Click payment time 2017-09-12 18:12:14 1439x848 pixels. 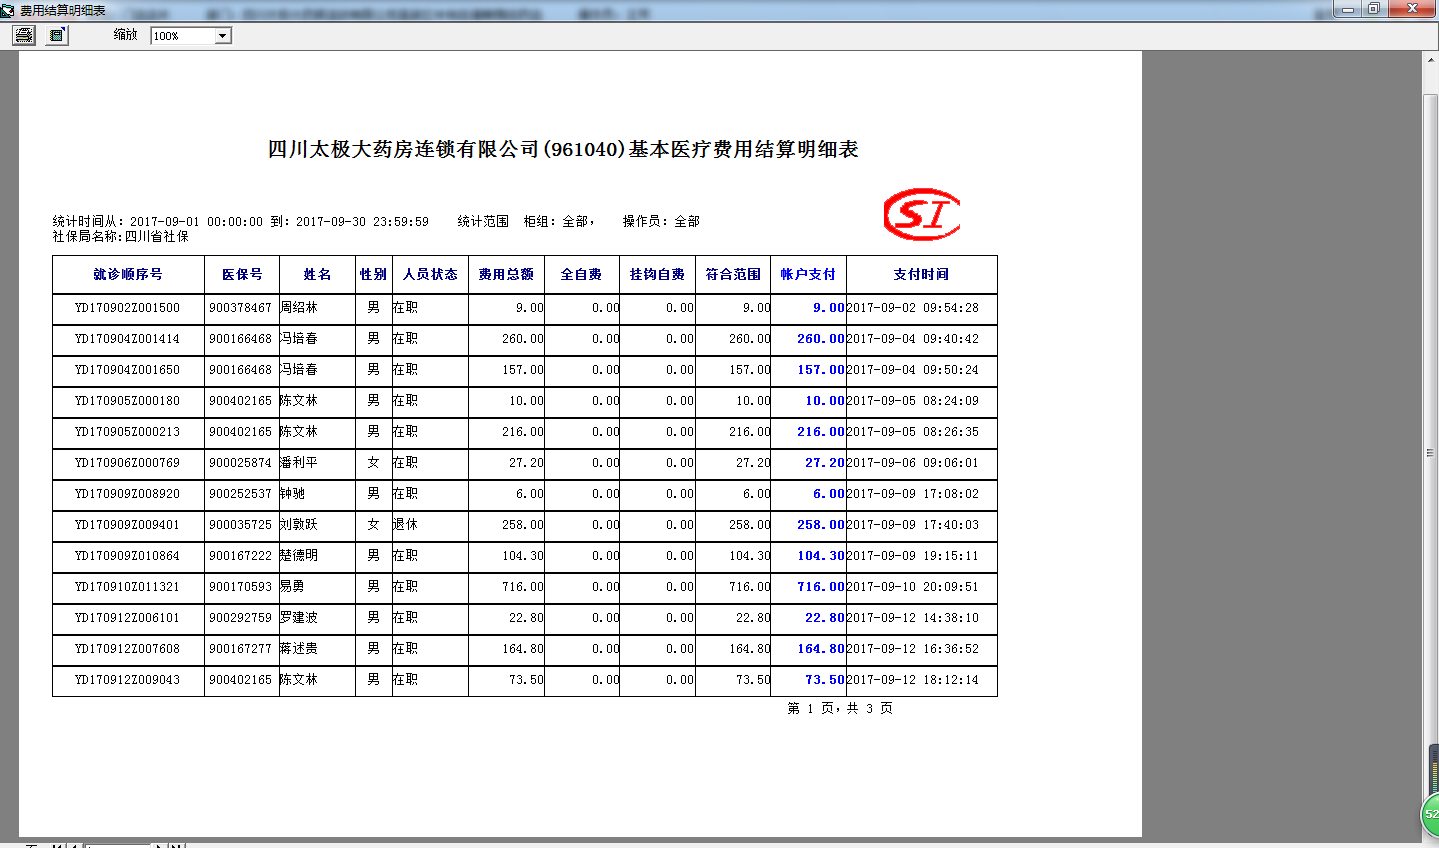click(913, 680)
